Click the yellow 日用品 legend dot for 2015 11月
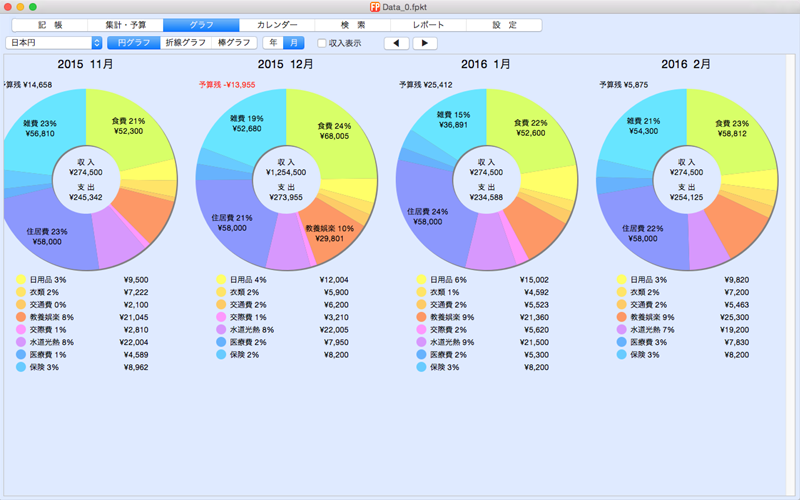The width and height of the screenshot is (800, 500). 22,281
